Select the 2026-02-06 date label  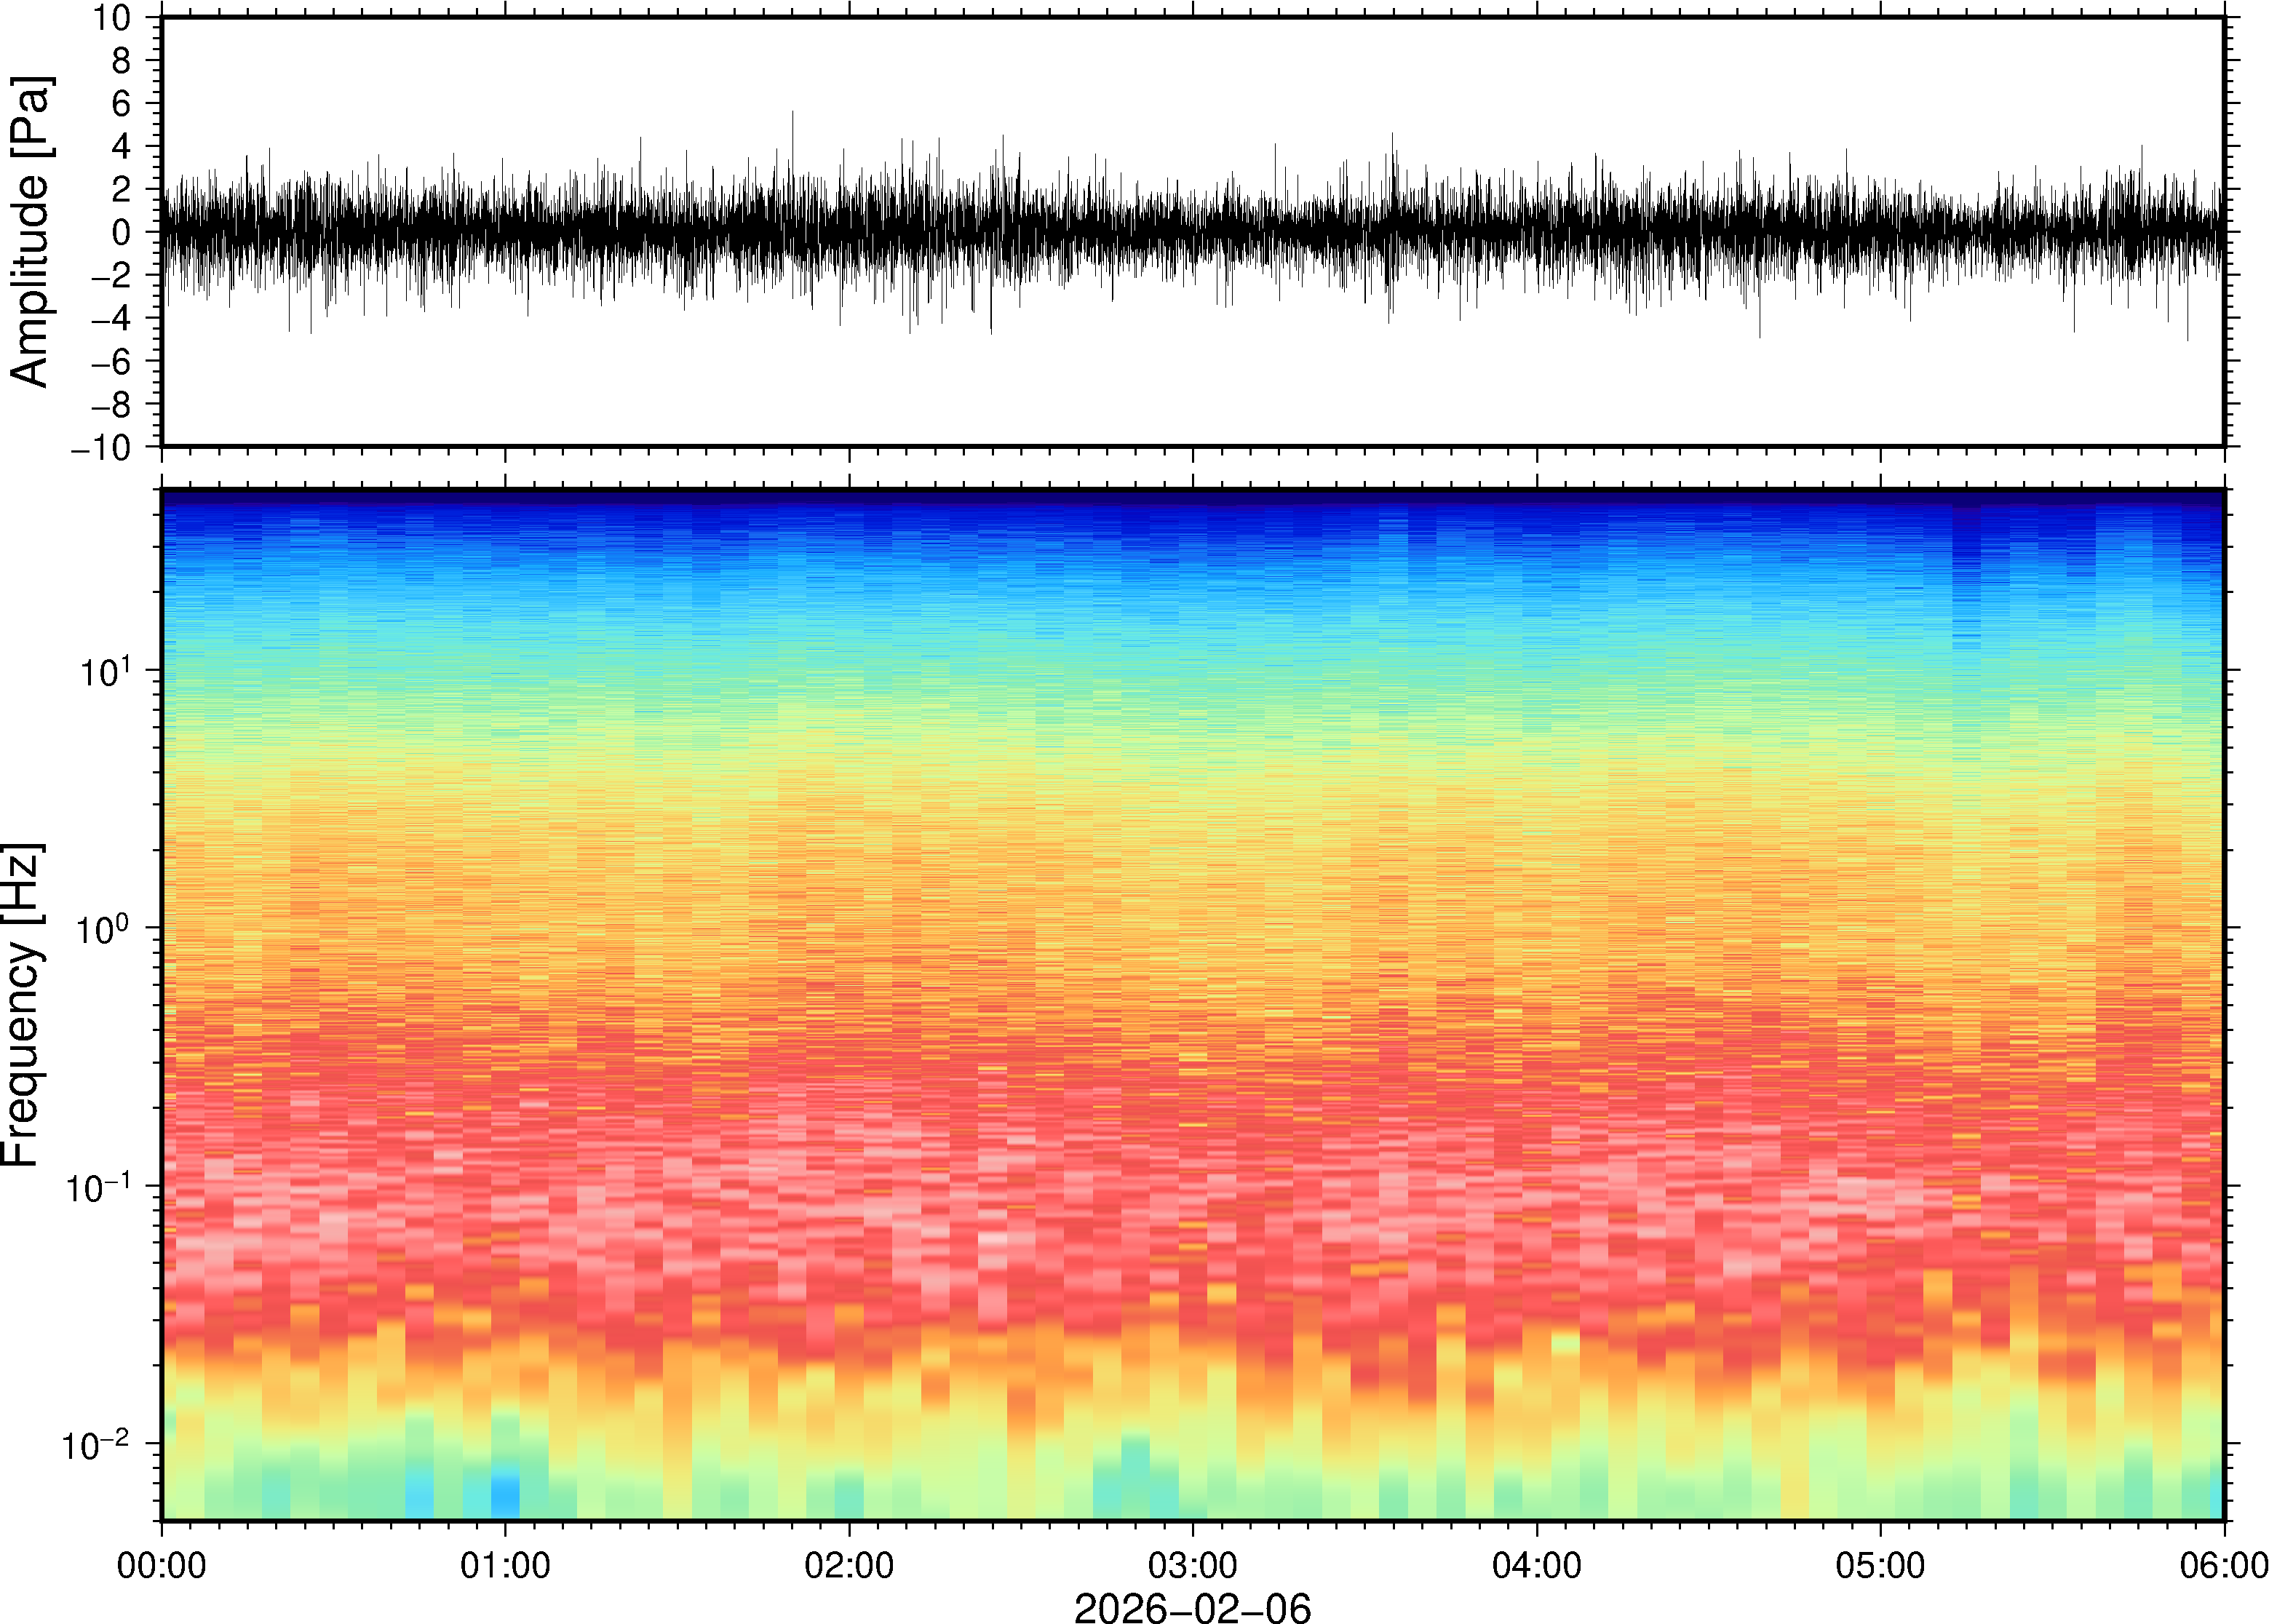pos(1192,1607)
